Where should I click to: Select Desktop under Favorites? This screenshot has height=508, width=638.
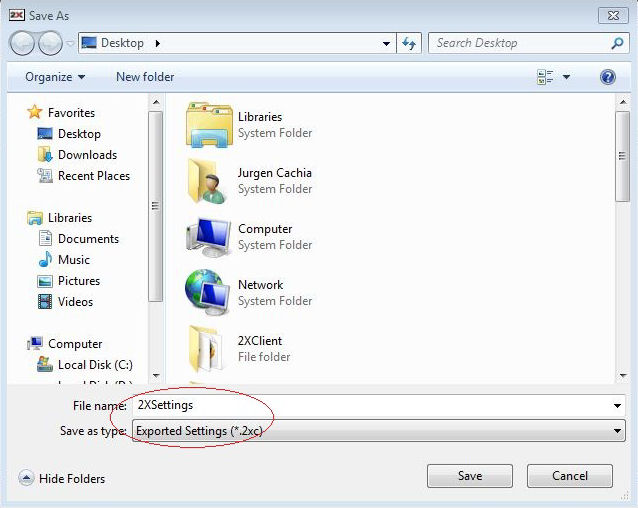[79, 134]
